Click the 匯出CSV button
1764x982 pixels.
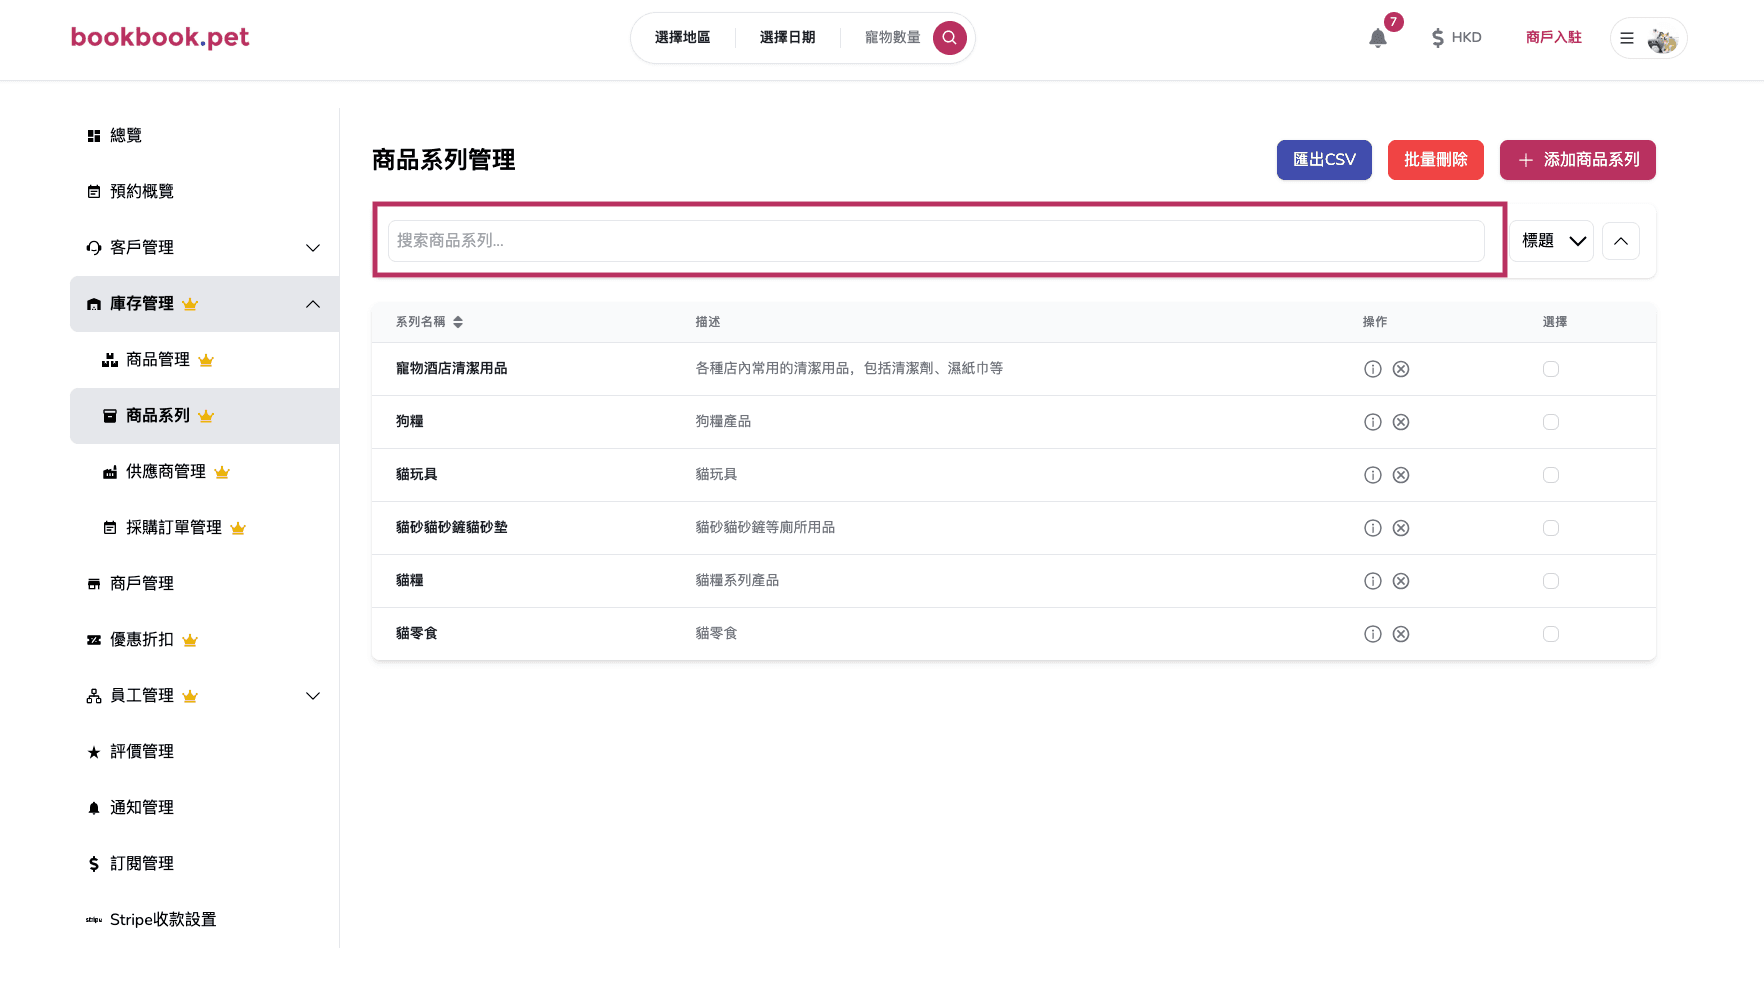pyautogui.click(x=1324, y=160)
